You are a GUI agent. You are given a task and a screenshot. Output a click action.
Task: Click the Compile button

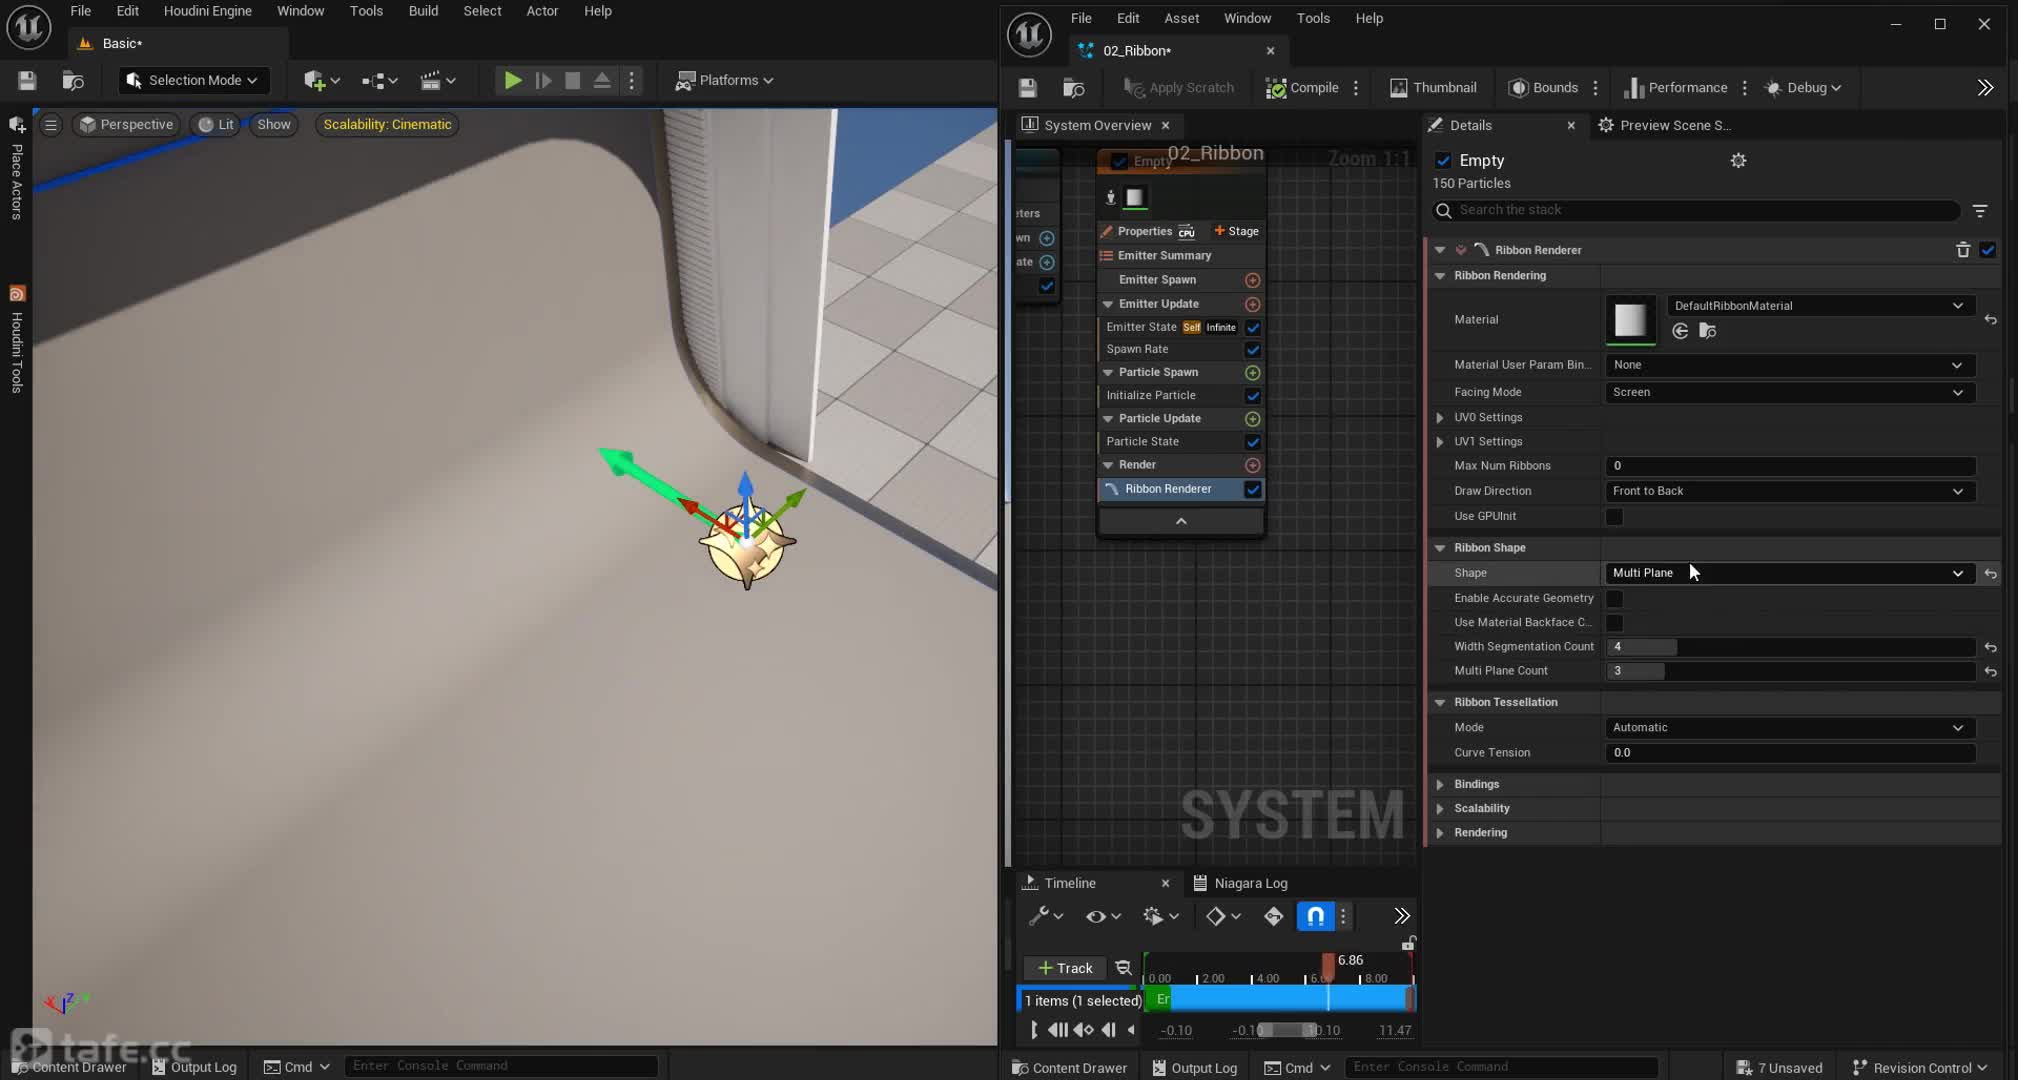(1302, 88)
